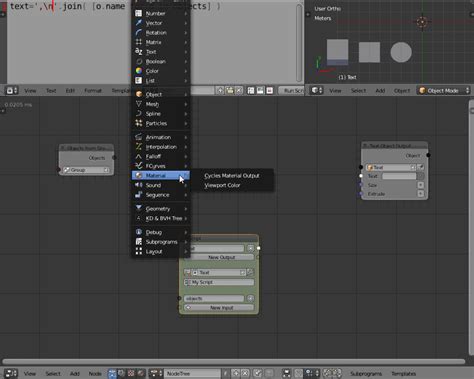
Task: Edit the My Script name field
Action: [x=219, y=282]
